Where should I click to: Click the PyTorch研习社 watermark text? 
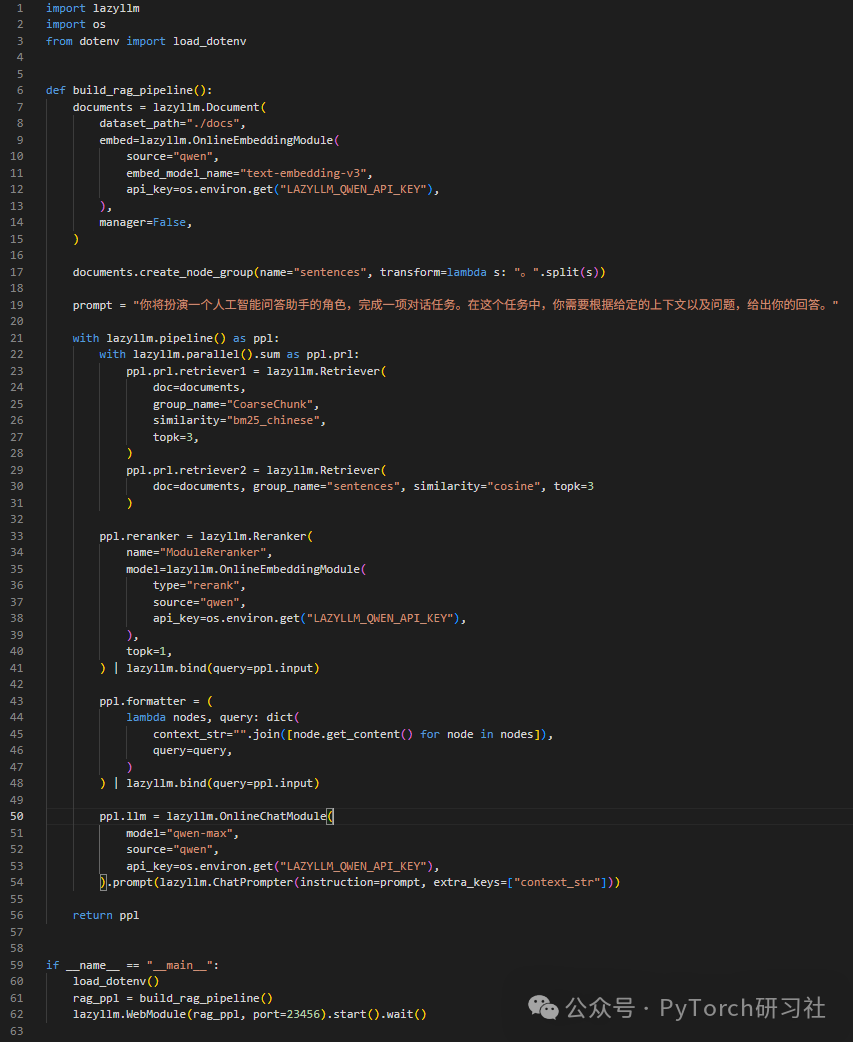(743, 1007)
